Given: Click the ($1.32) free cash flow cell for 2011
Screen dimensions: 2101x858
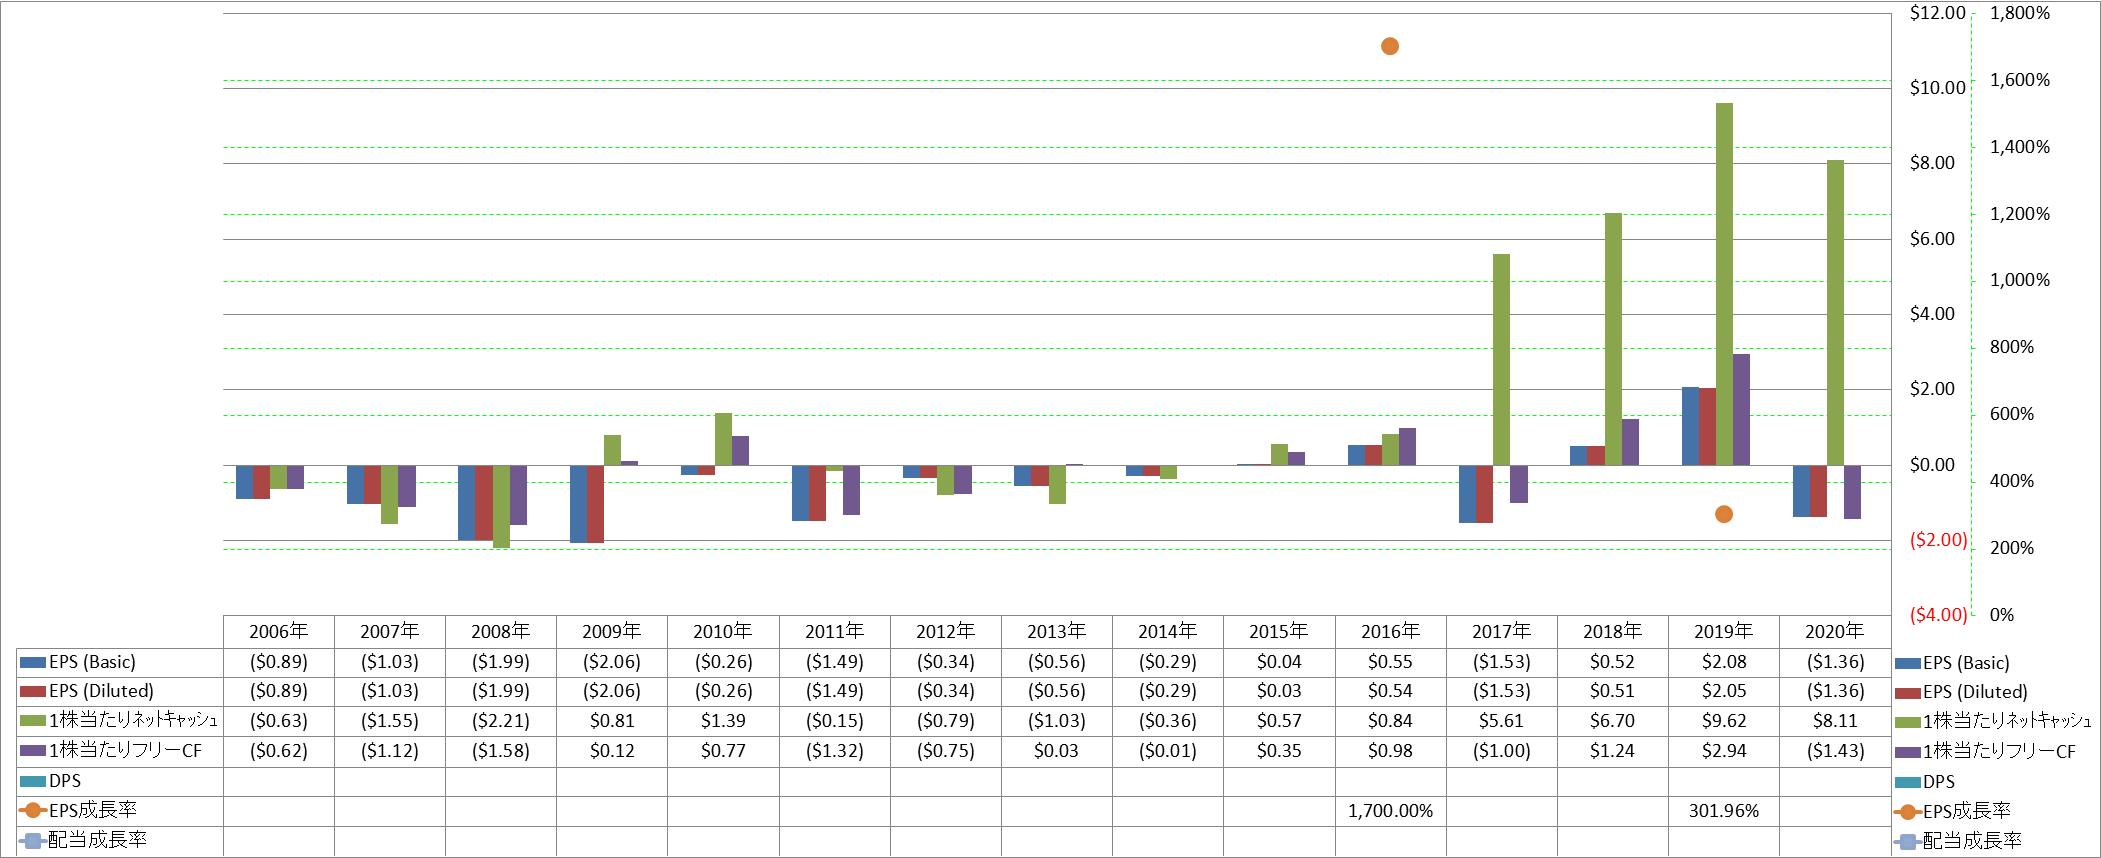Looking at the screenshot, I should coord(835,751).
